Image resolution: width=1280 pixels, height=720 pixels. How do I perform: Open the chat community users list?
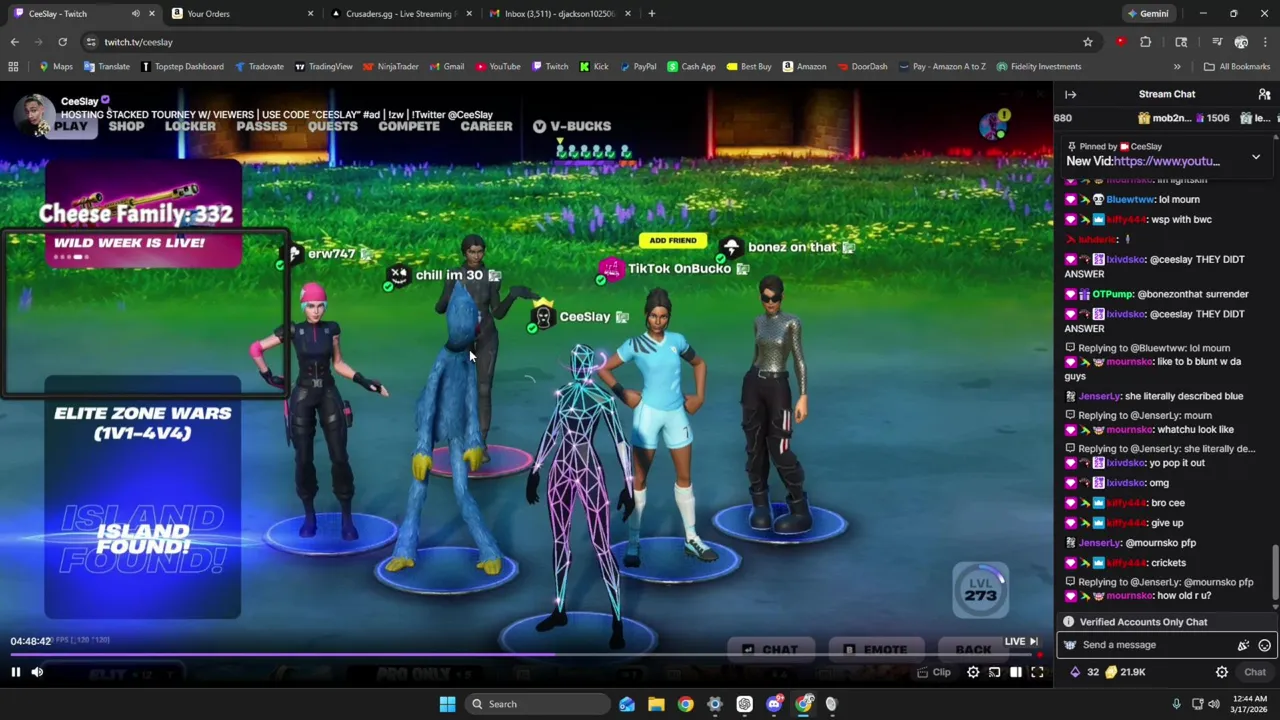tap(1264, 94)
